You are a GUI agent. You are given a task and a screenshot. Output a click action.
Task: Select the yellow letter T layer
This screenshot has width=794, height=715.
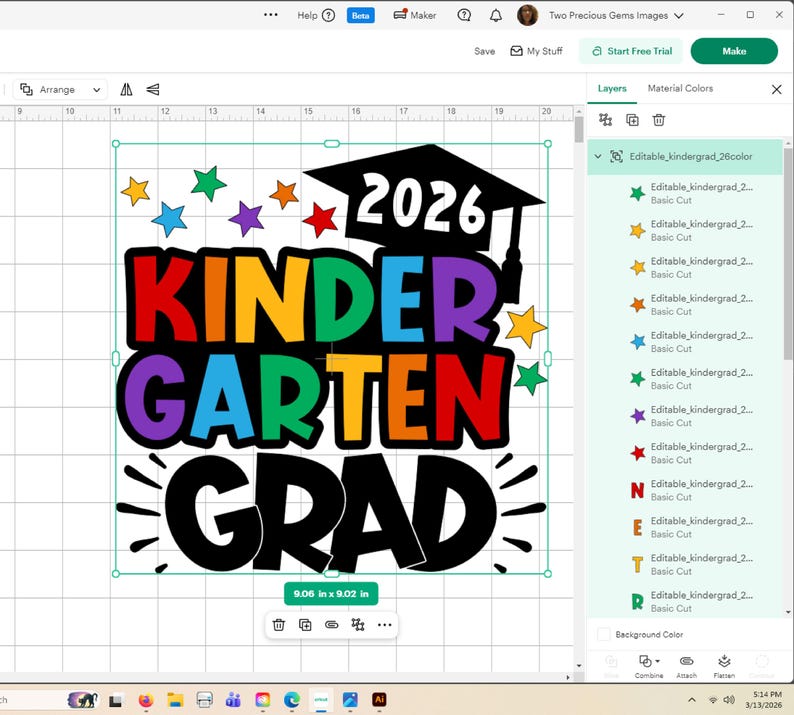point(685,564)
